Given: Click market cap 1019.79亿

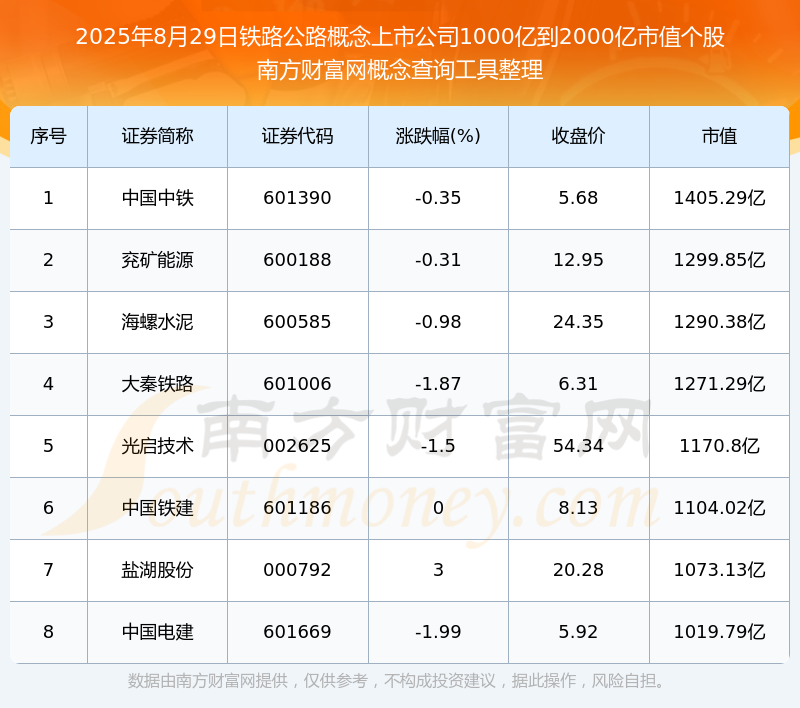Looking at the screenshot, I should pyautogui.click(x=719, y=633).
